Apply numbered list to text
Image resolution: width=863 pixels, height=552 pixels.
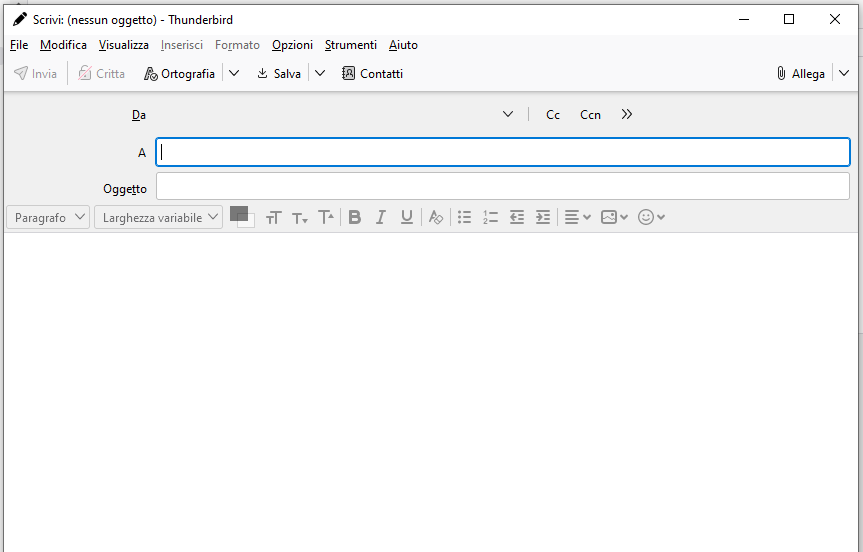490,217
